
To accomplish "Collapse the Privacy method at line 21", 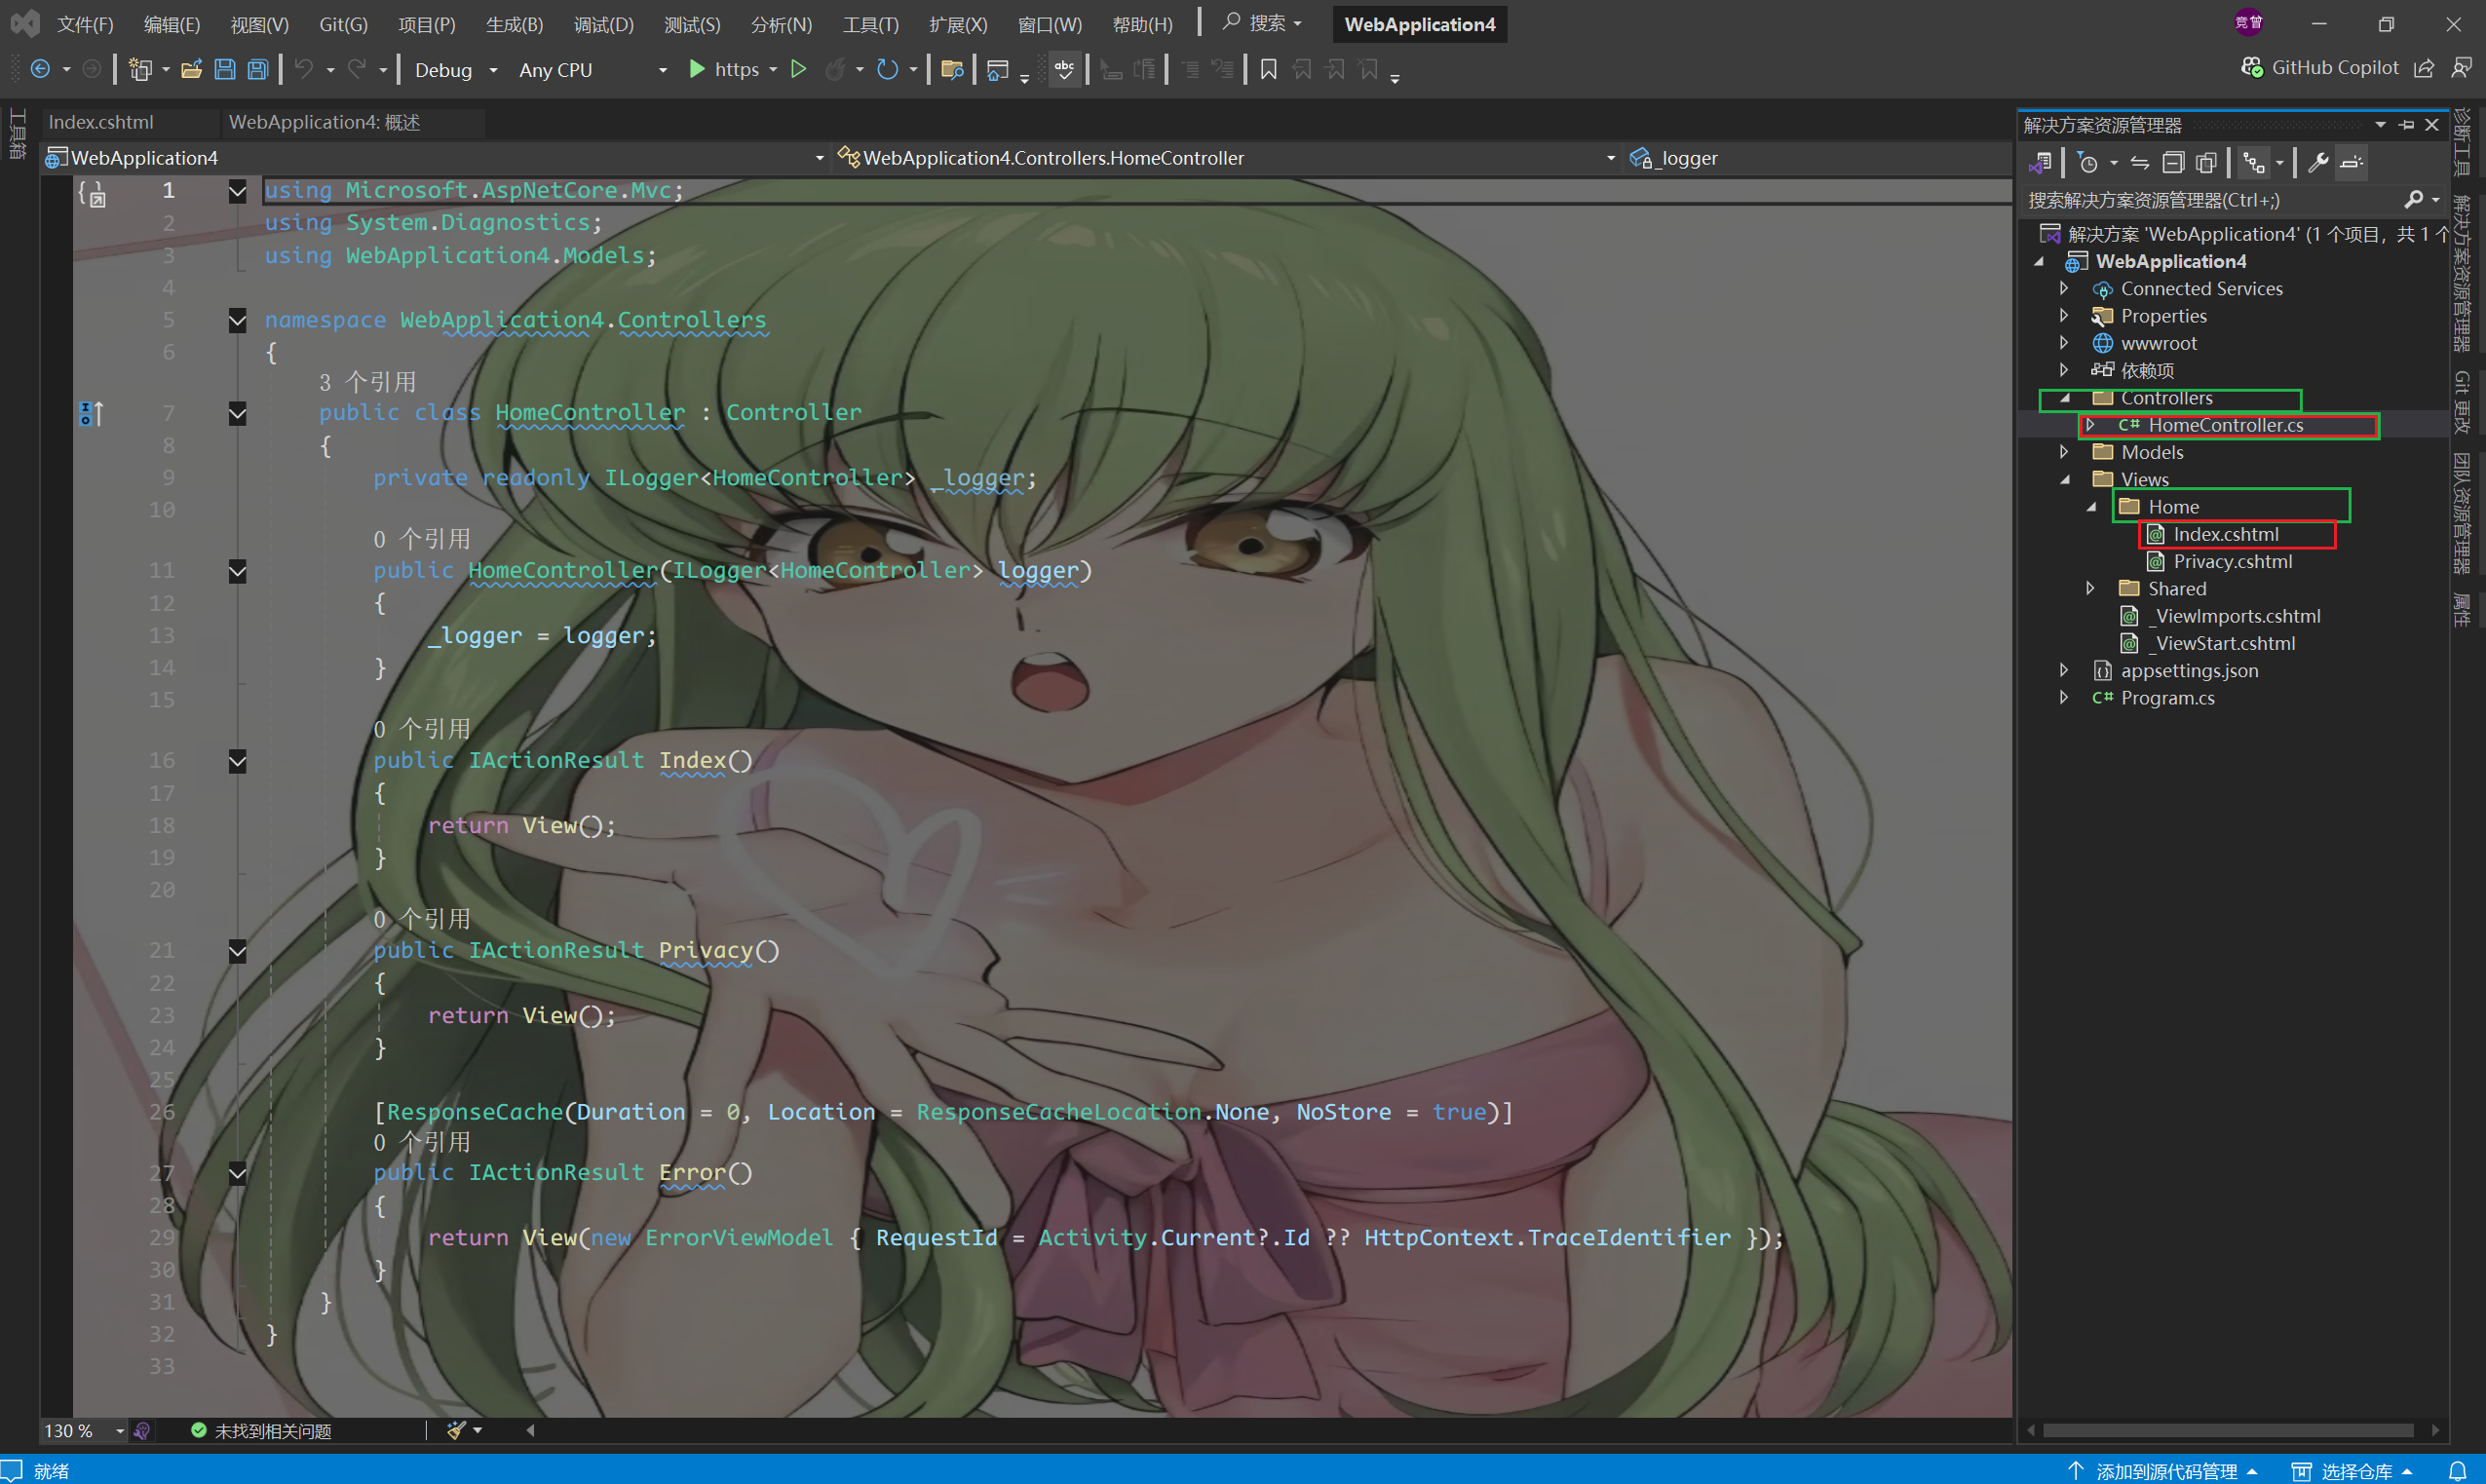I will [x=237, y=952].
